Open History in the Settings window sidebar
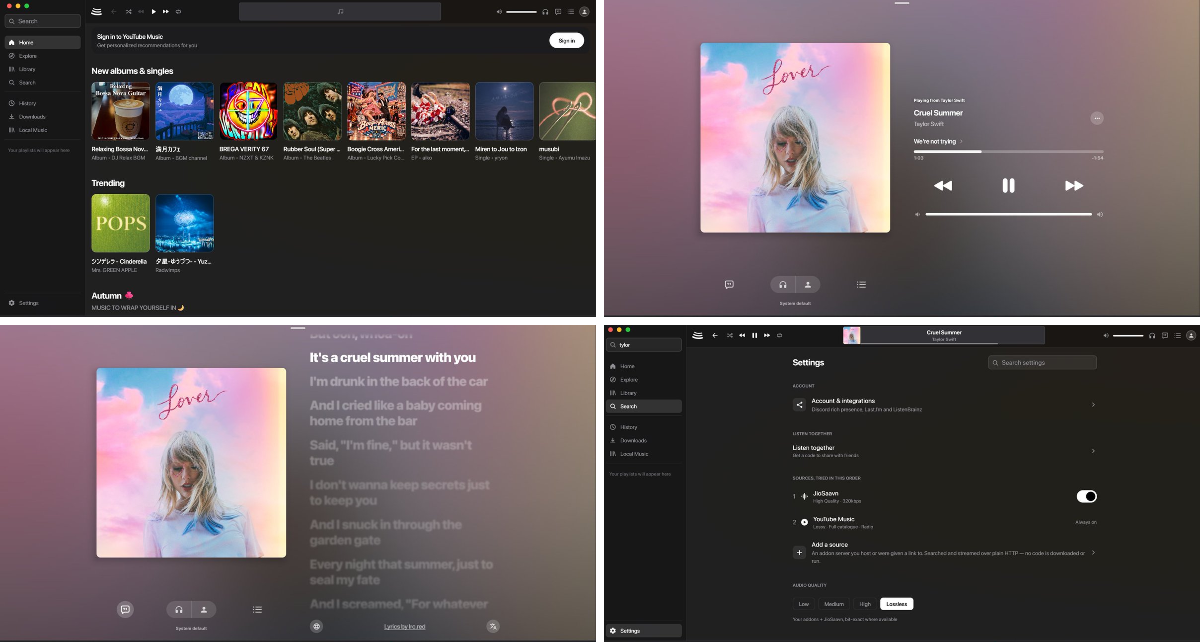 point(644,427)
